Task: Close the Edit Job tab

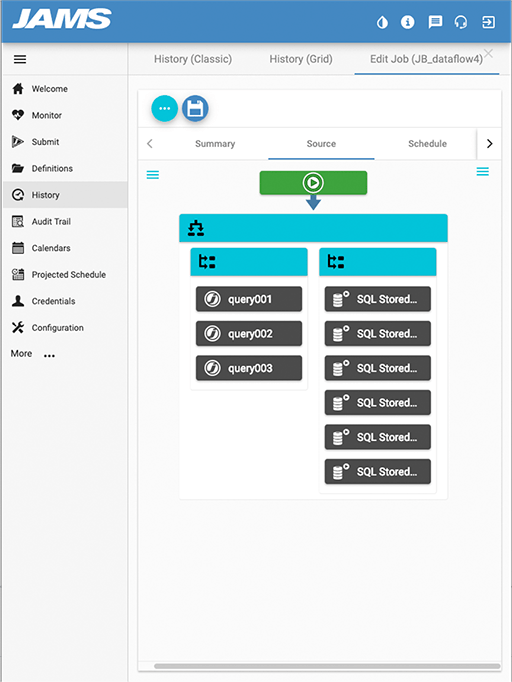Action: click(x=489, y=53)
